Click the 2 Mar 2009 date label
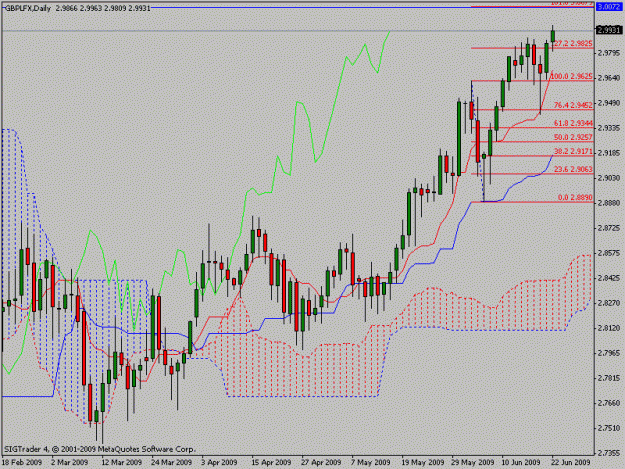This screenshot has width=625, height=469. tap(70, 462)
